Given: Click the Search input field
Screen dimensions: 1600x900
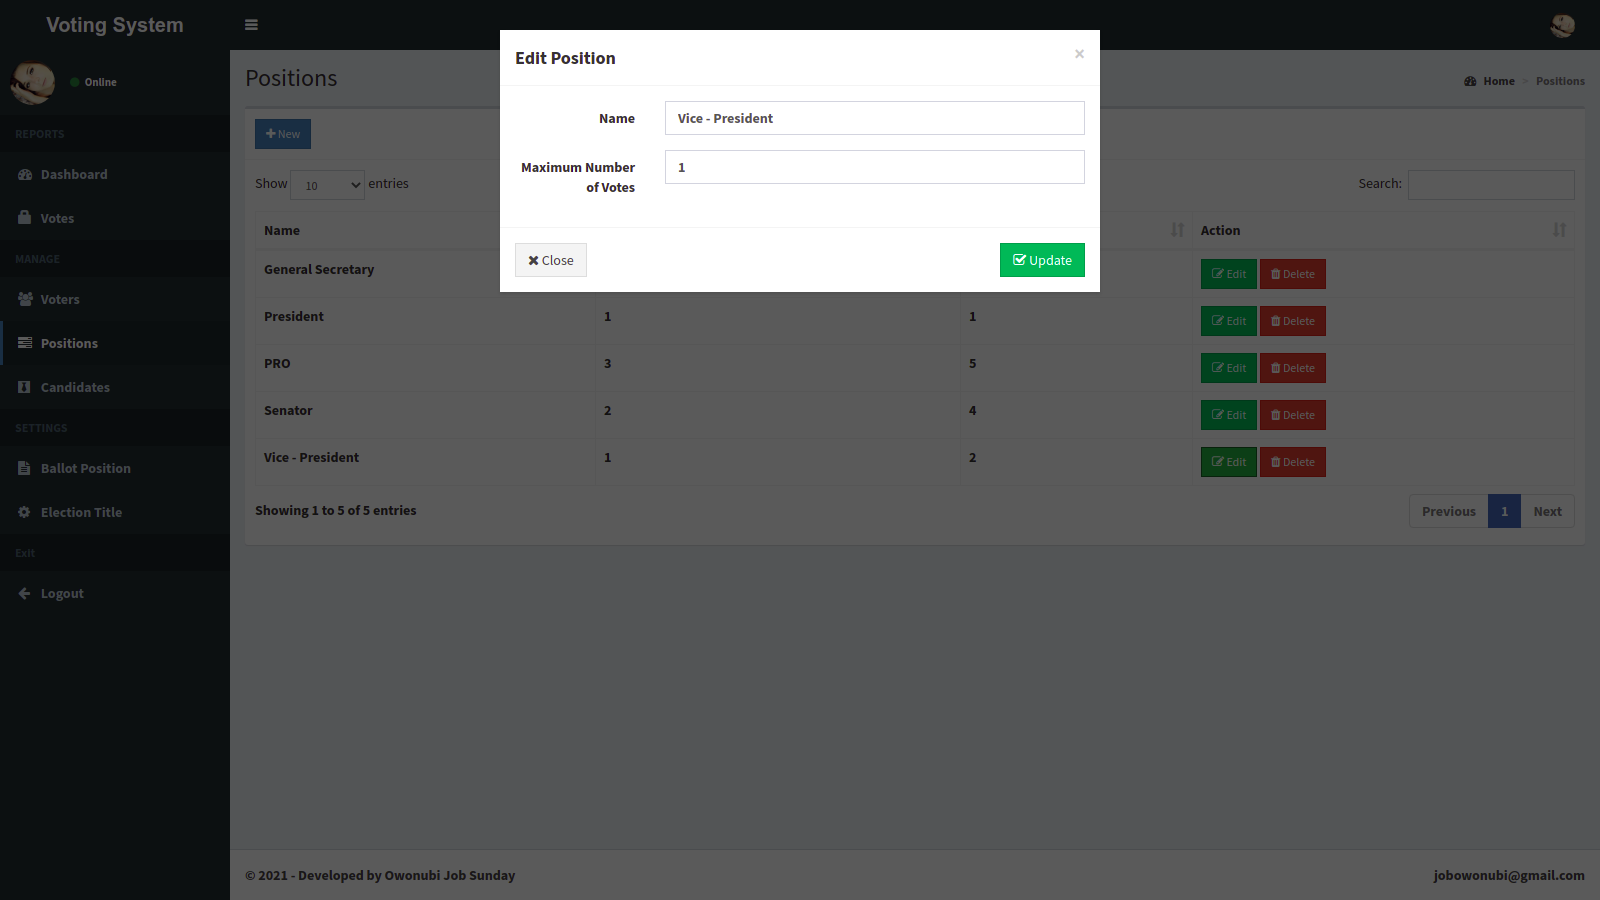Looking at the screenshot, I should 1491,185.
